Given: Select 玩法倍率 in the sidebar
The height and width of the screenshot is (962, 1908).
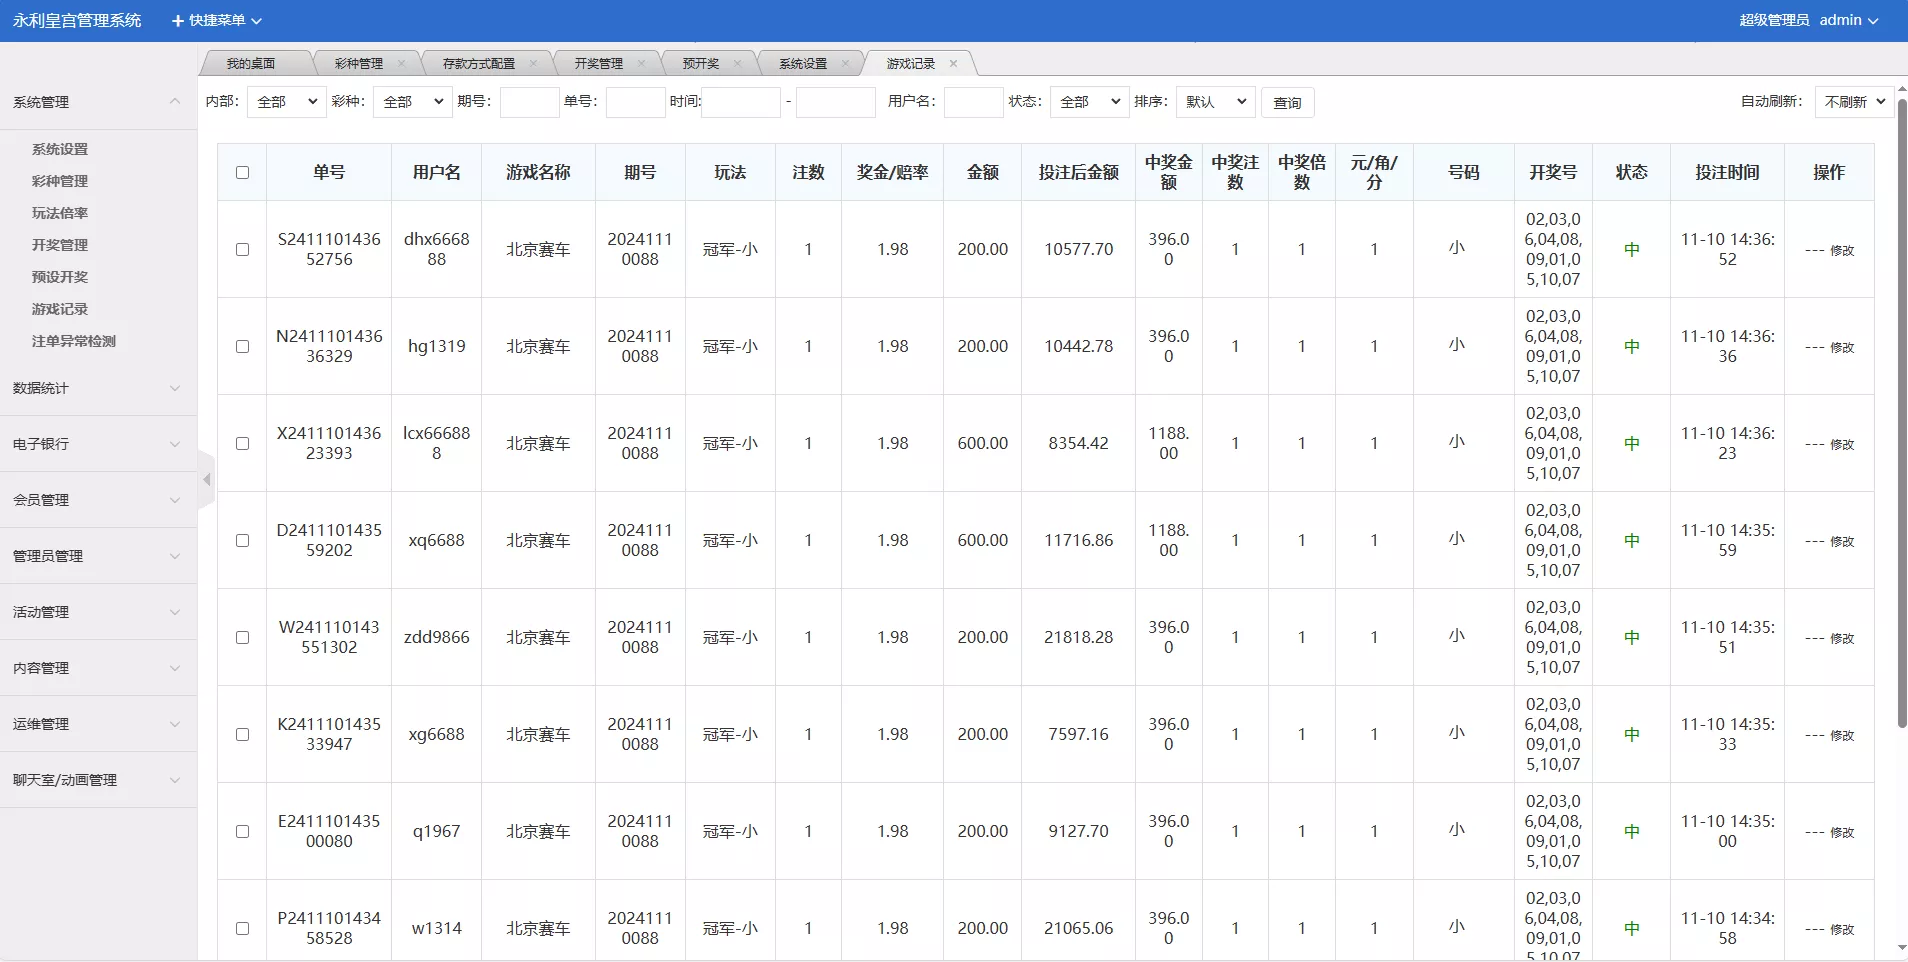Looking at the screenshot, I should [58, 212].
